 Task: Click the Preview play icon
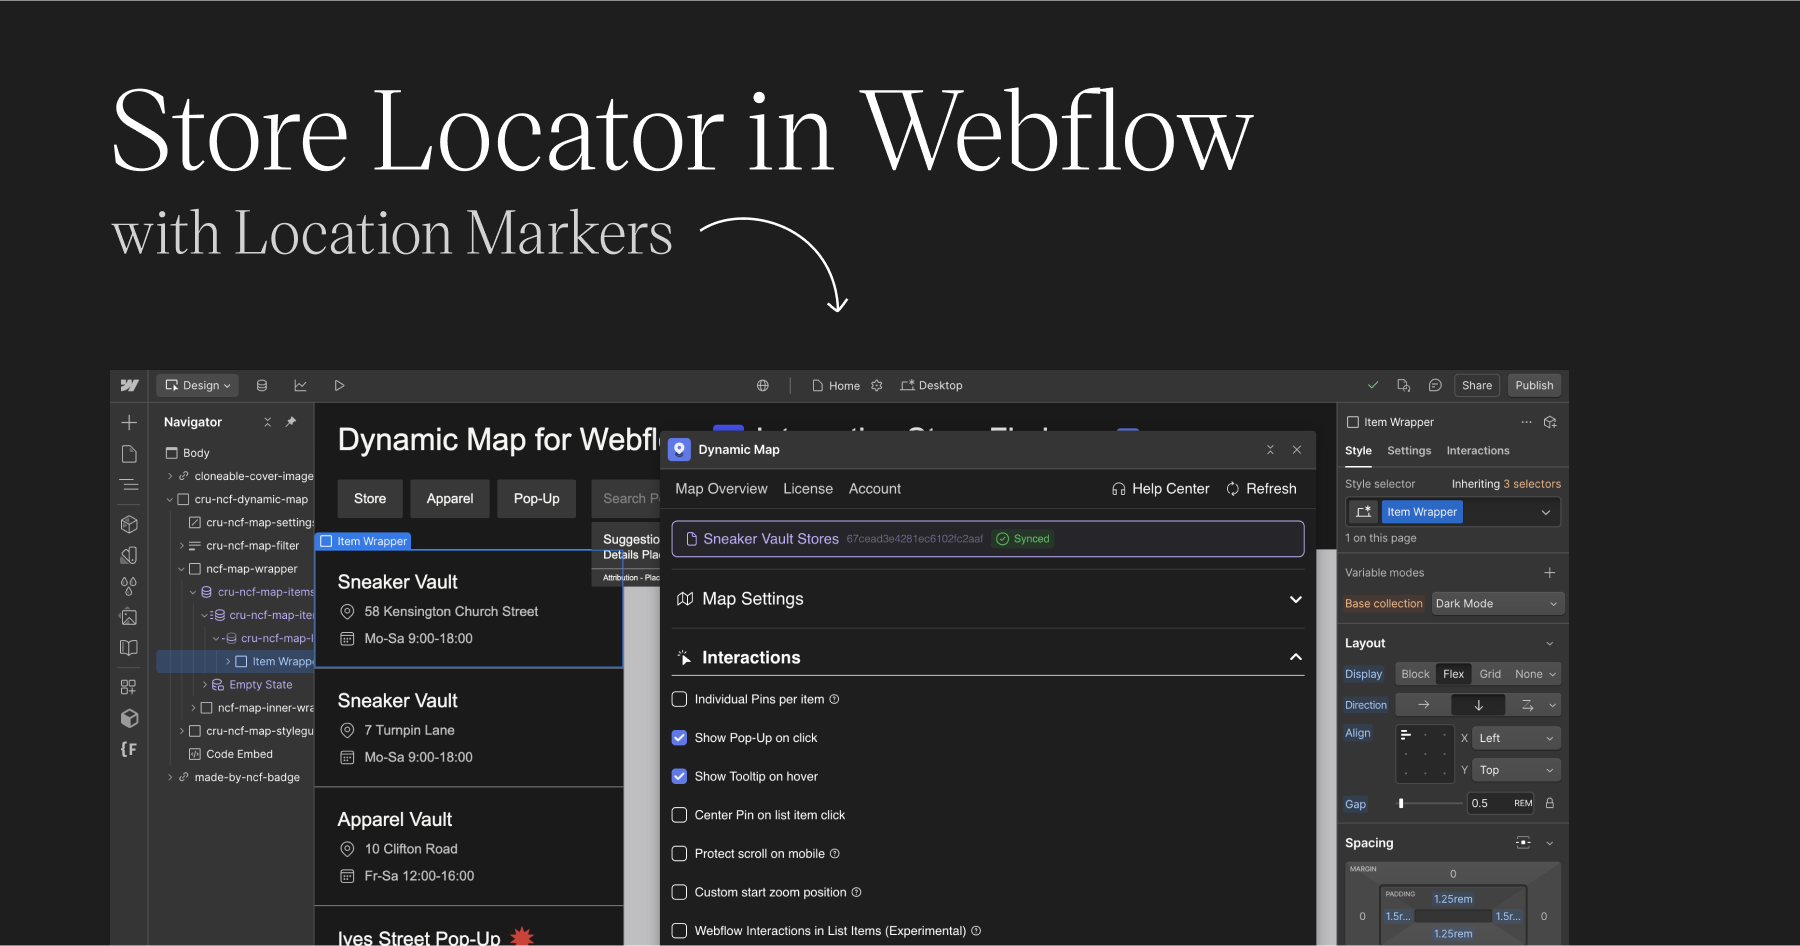[x=339, y=385]
